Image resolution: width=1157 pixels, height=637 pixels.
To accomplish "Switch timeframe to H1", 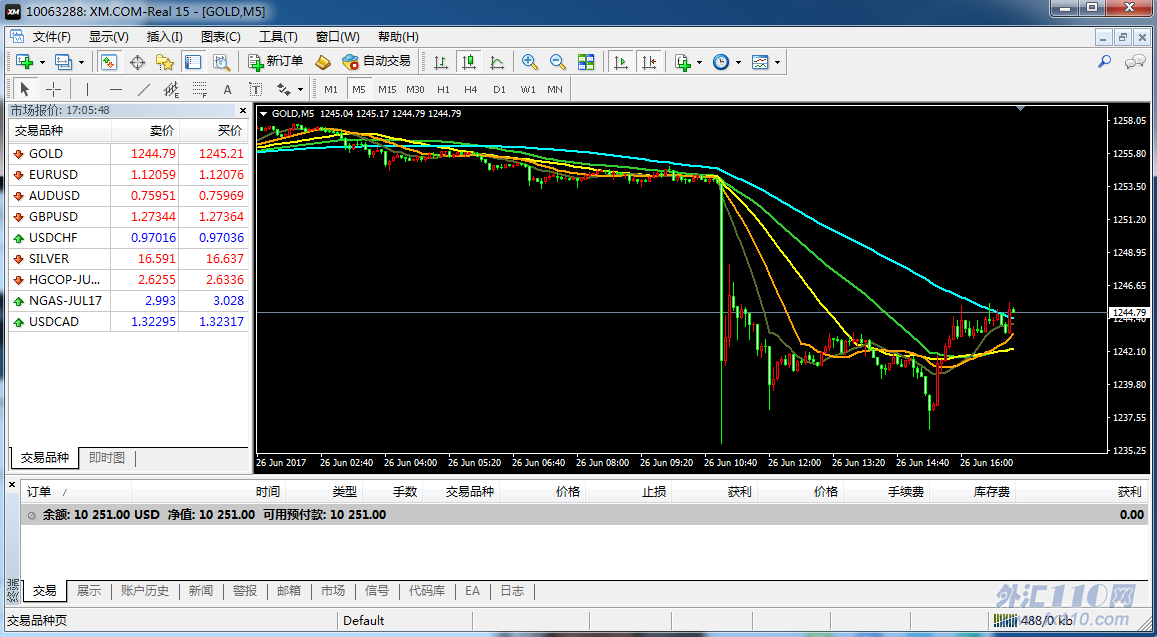I will [x=443, y=89].
